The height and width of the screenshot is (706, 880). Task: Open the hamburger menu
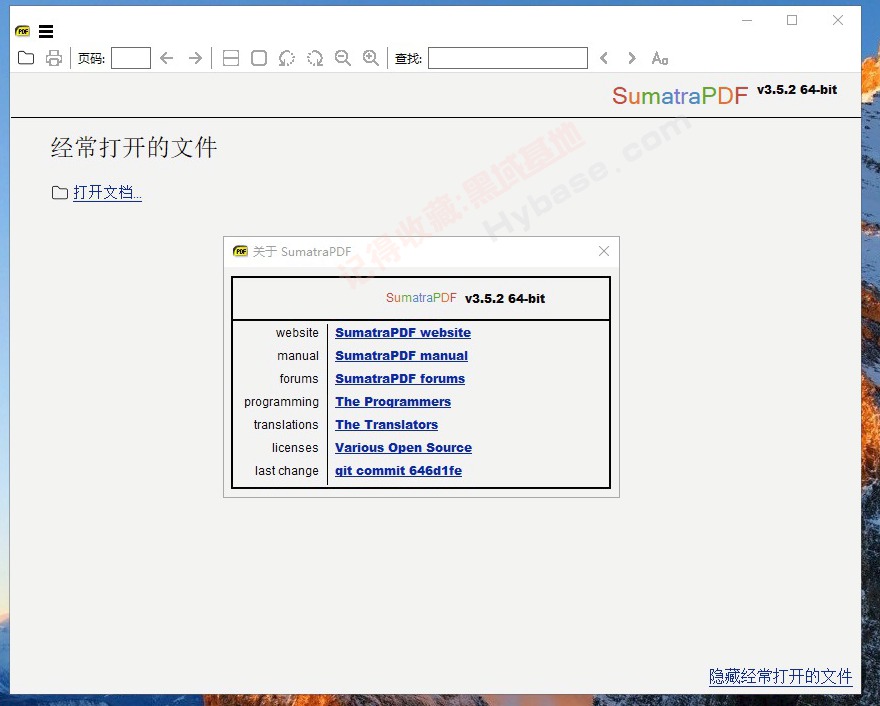coord(46,31)
